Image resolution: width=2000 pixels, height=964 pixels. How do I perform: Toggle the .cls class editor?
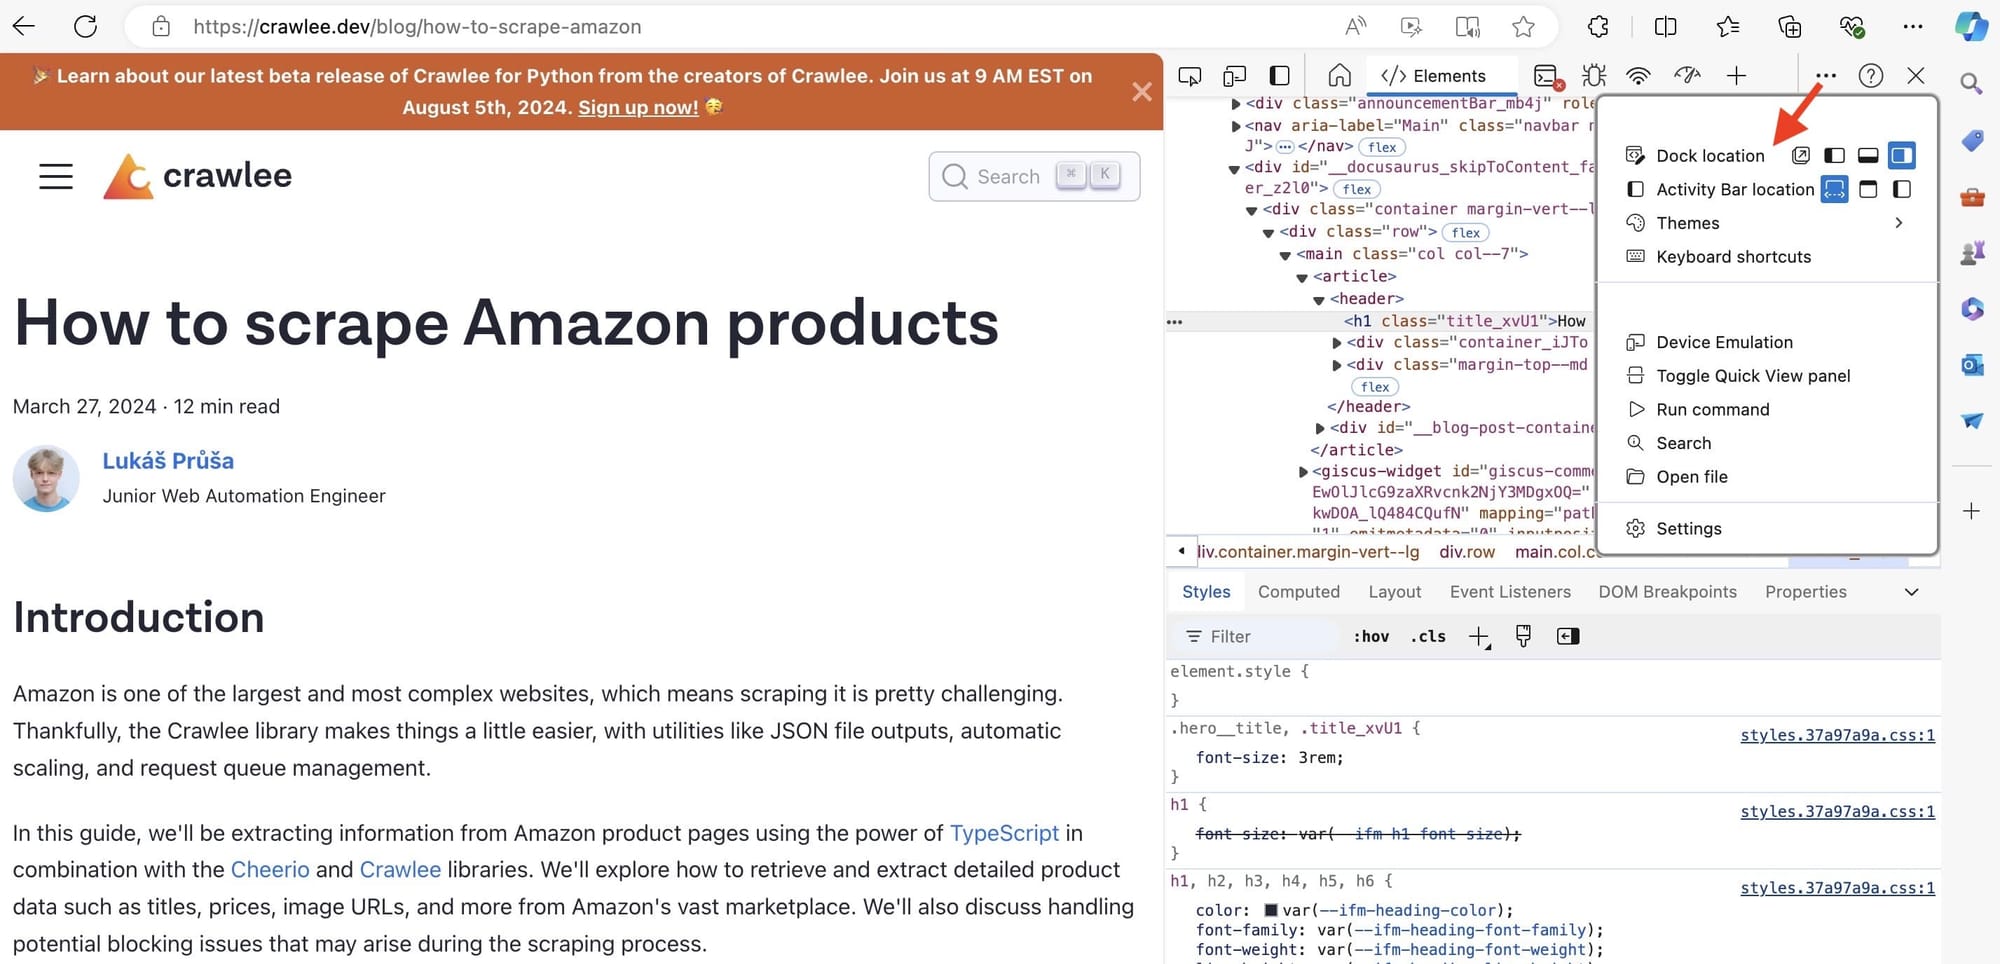pyautogui.click(x=1427, y=636)
